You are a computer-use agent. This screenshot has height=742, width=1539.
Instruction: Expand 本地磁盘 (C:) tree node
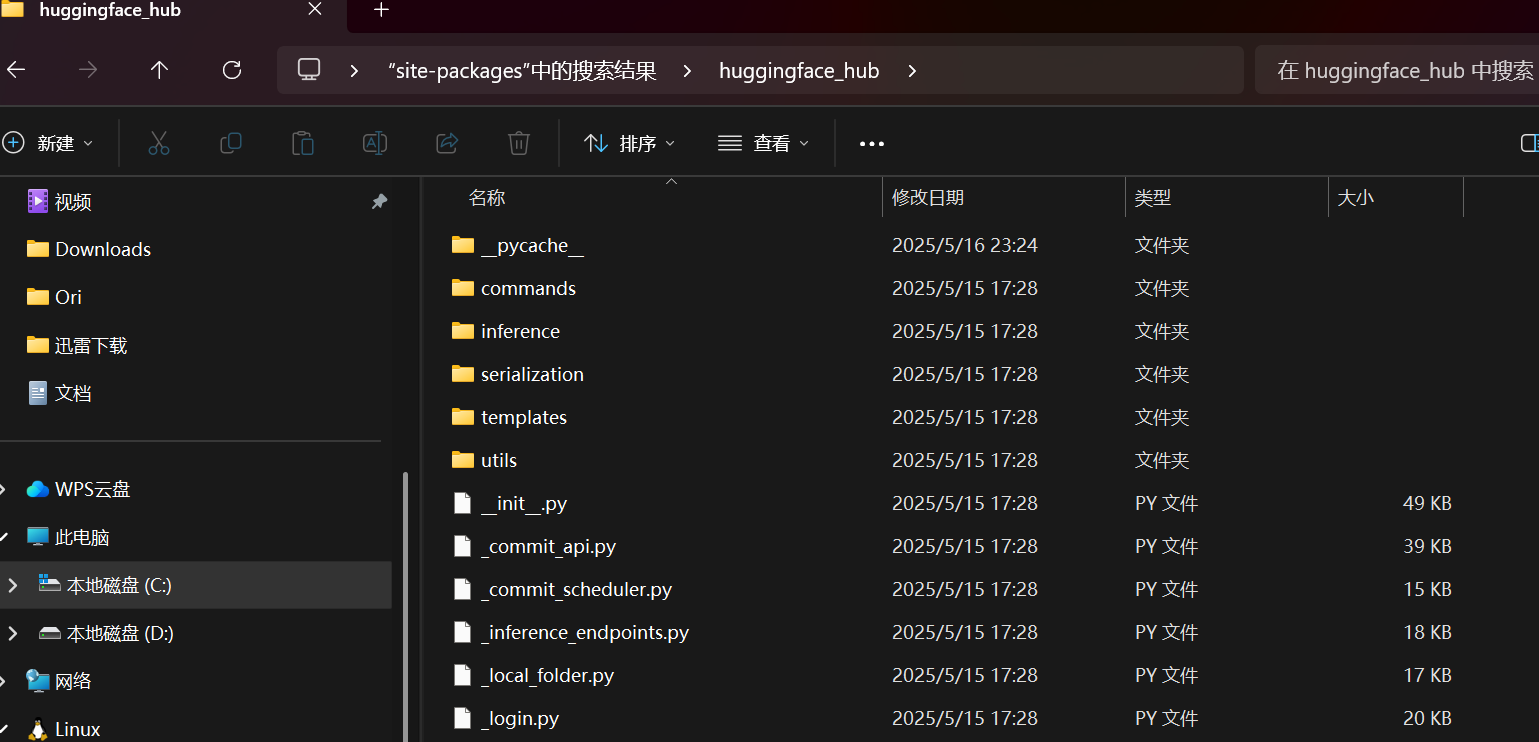tap(12, 585)
